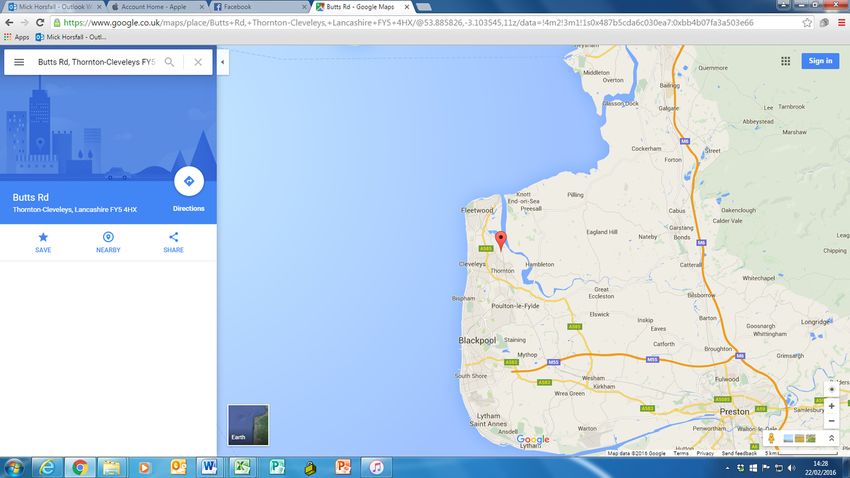The image size is (850, 478).
Task: Click the Sign in button
Action: (x=820, y=61)
